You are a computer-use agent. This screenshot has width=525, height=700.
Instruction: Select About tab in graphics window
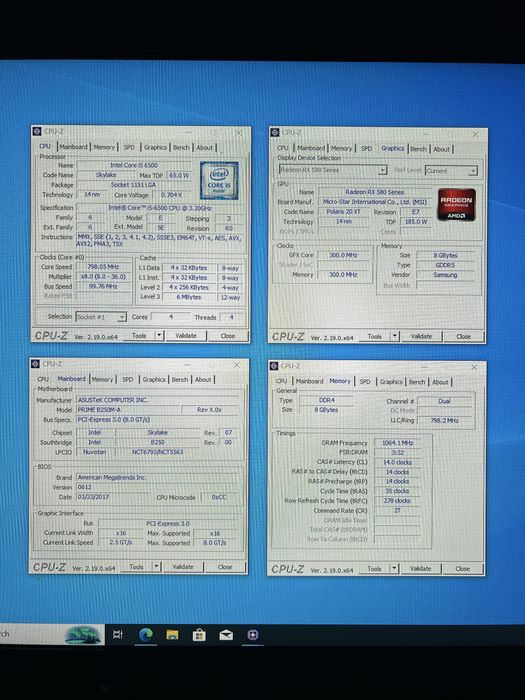[x=442, y=149]
